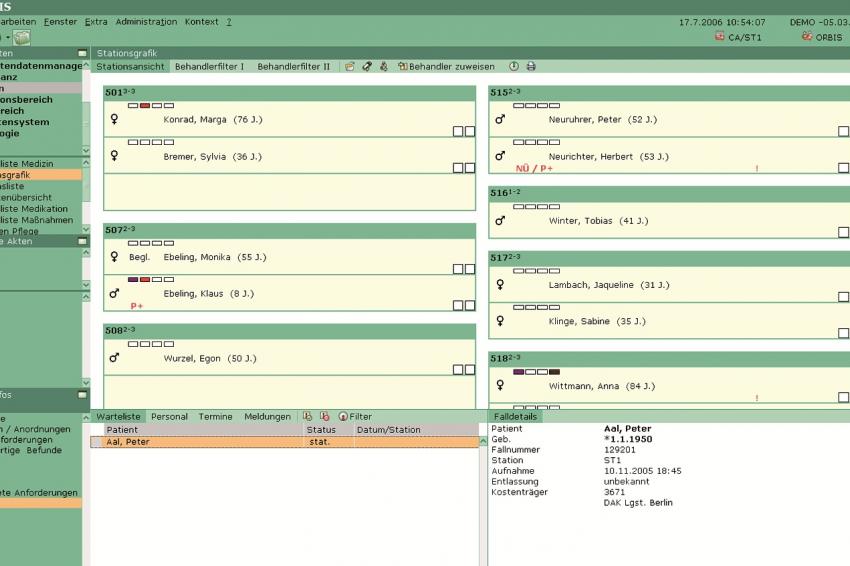Click the down arrow of the top sidebar list
Image resolution: width=850 pixels, height=566 pixels.
pos(86,150)
